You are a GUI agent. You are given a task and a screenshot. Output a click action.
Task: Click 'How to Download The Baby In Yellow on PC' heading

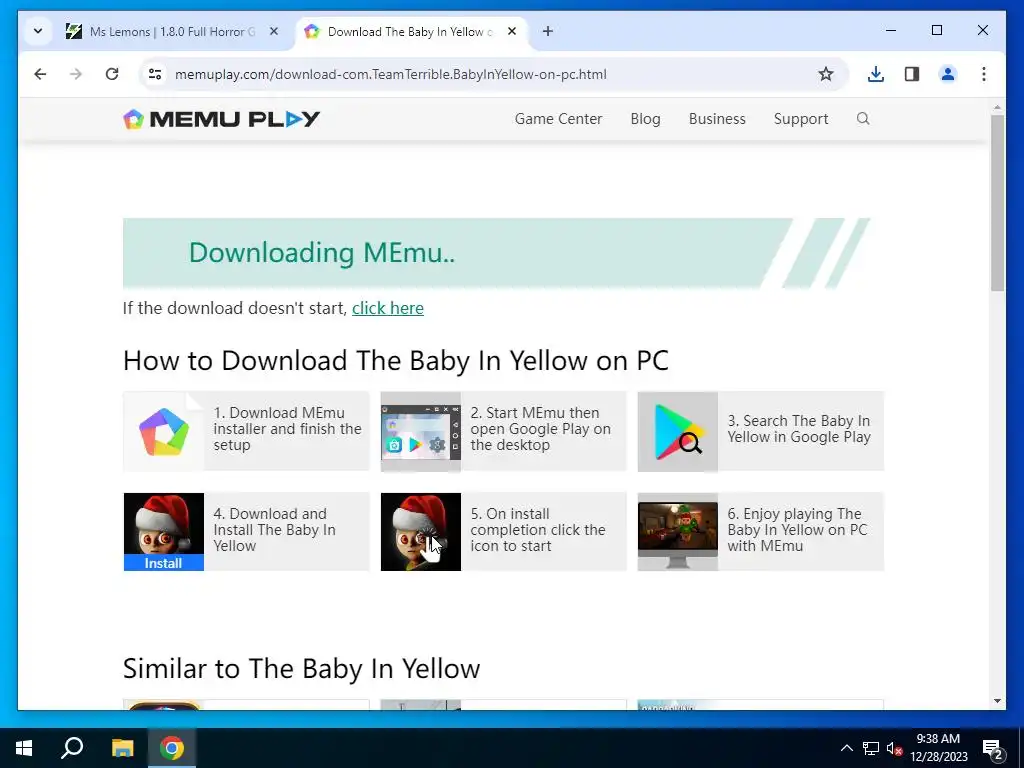tap(396, 360)
